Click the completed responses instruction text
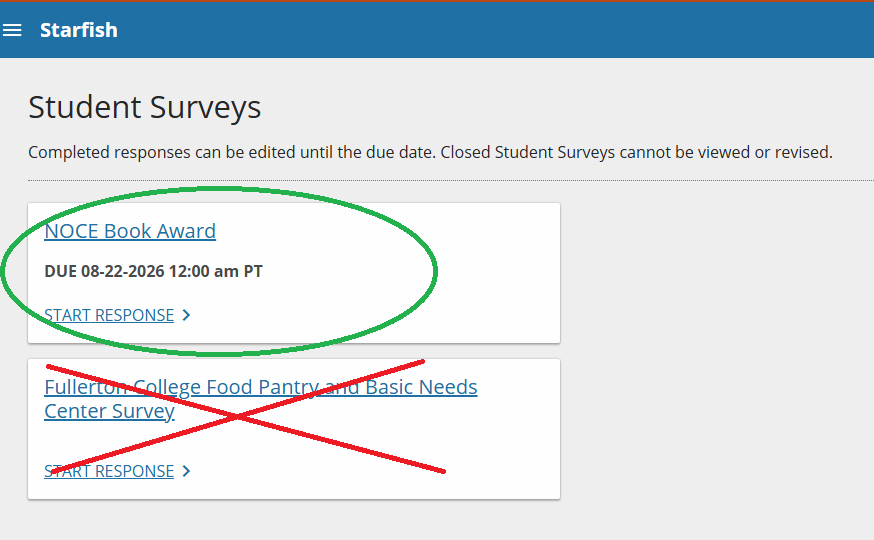874x540 pixels. (x=430, y=152)
